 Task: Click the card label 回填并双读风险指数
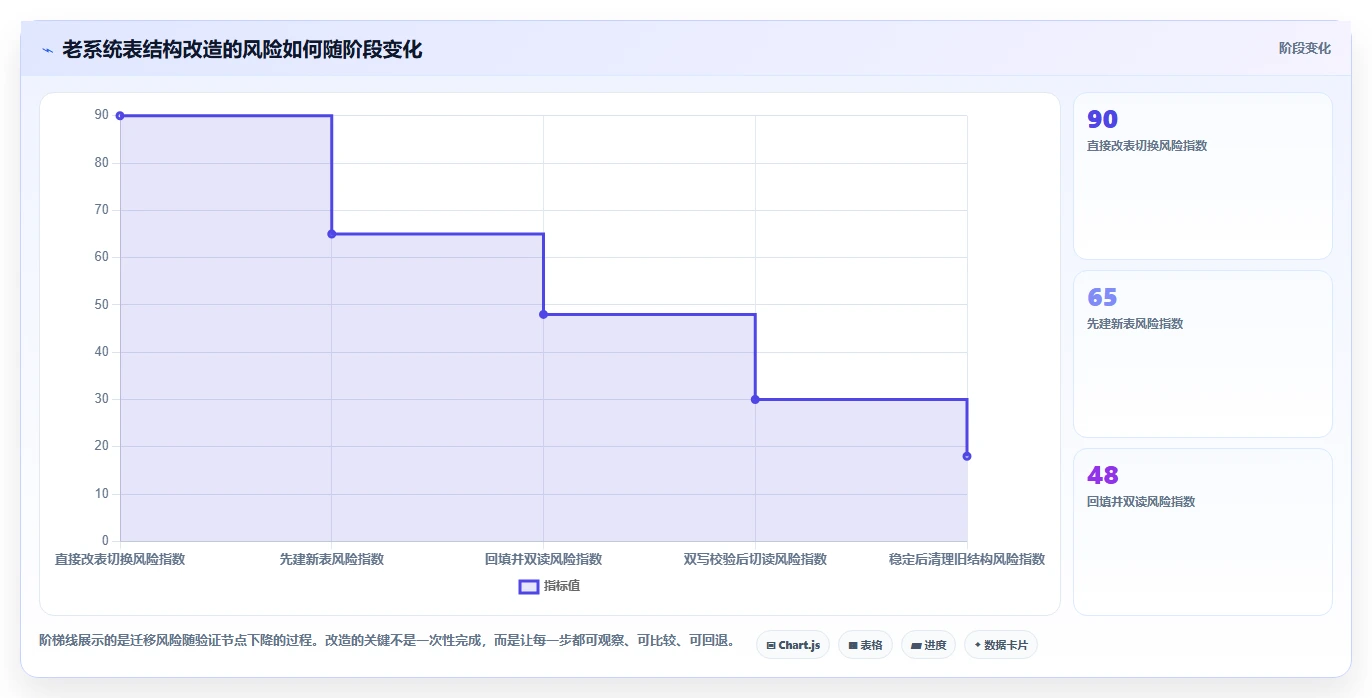coord(1141,502)
